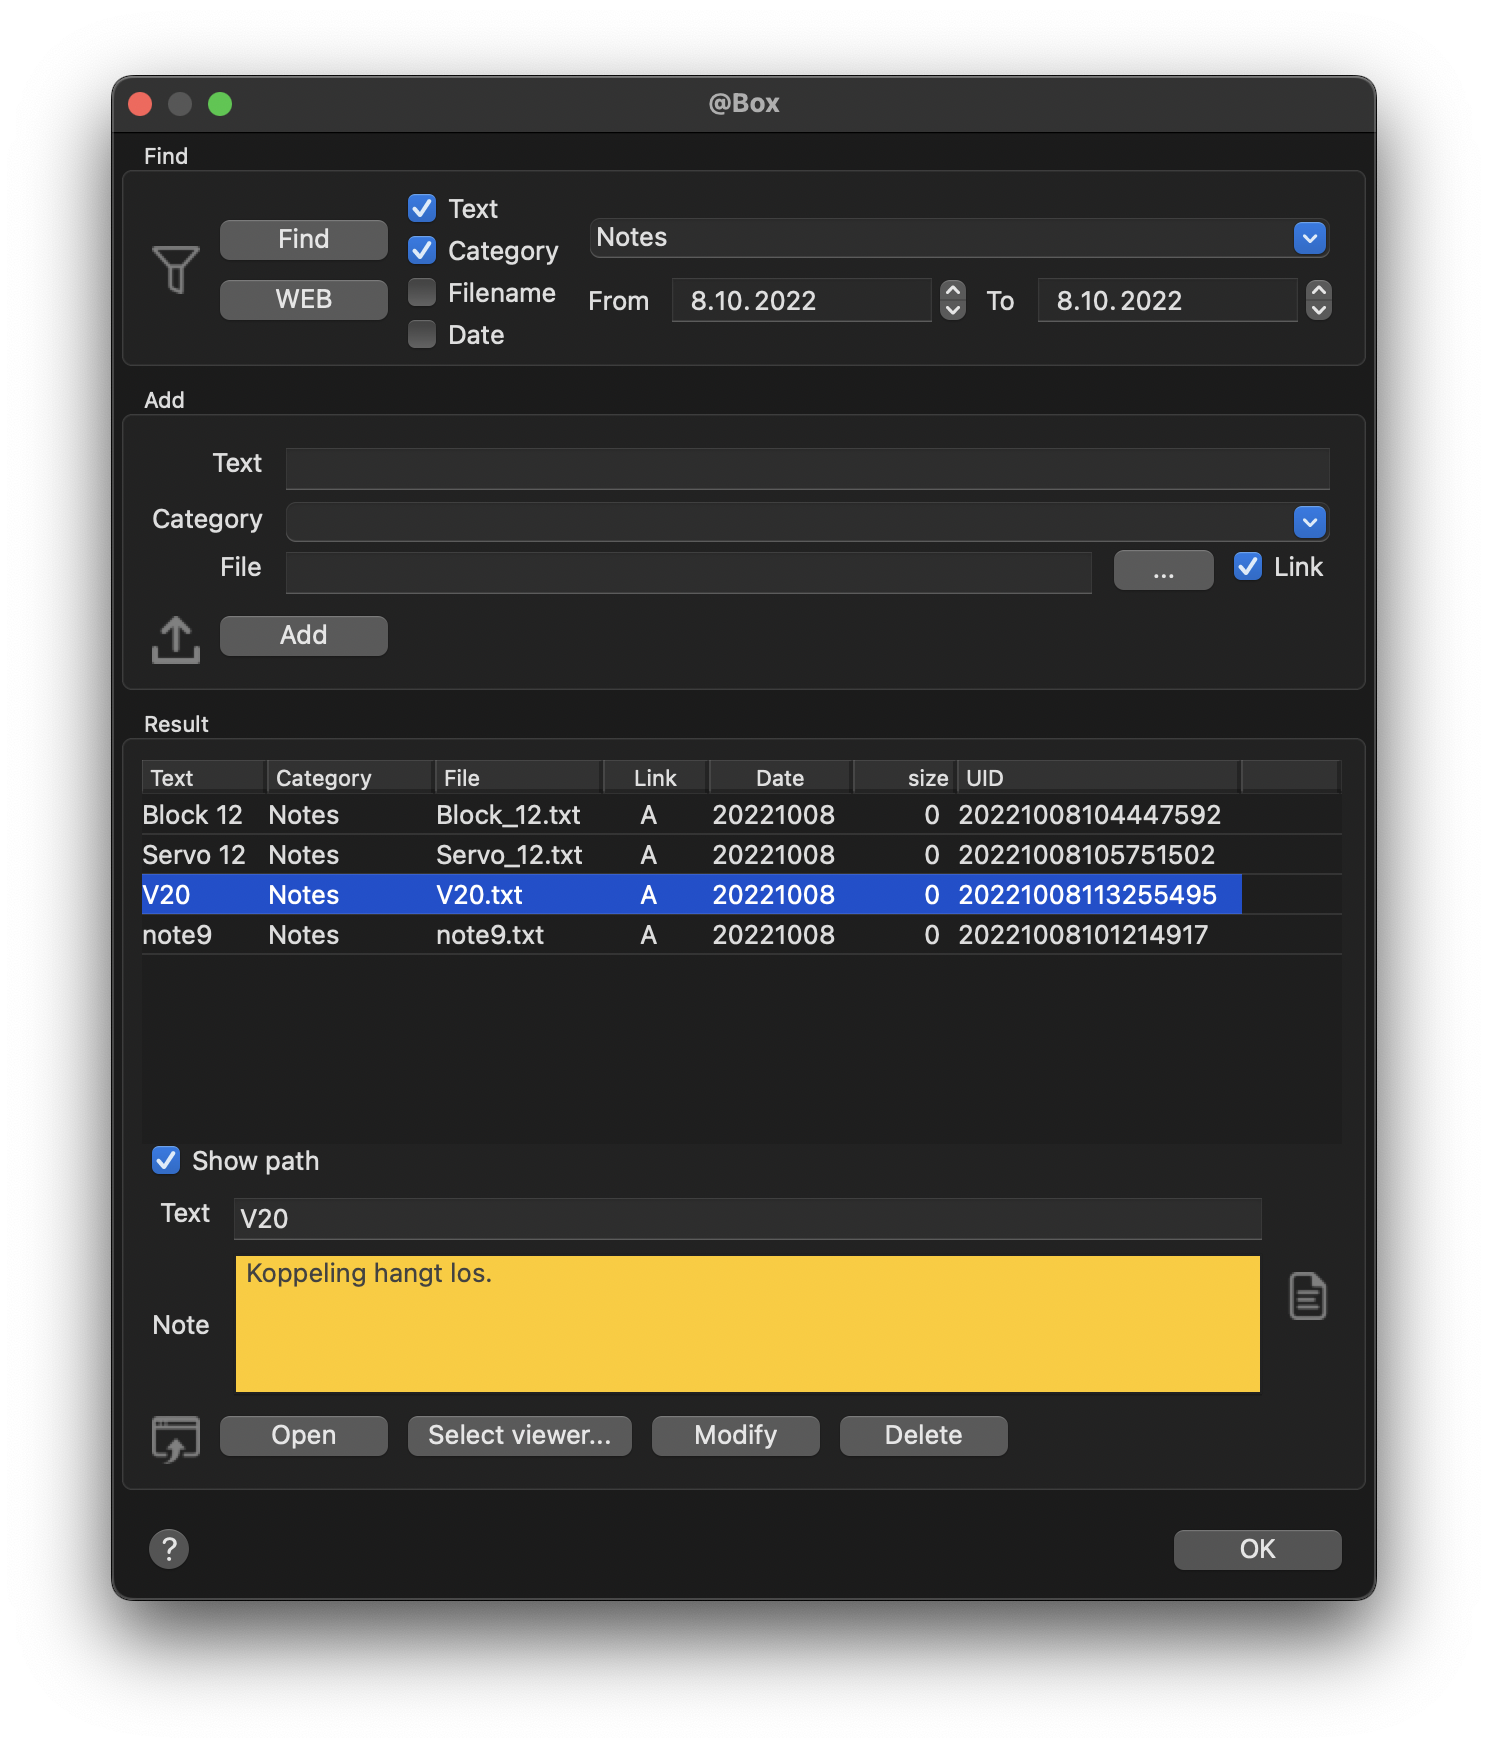Uncheck the Text search checkbox
This screenshot has width=1488, height=1748.
[x=422, y=208]
